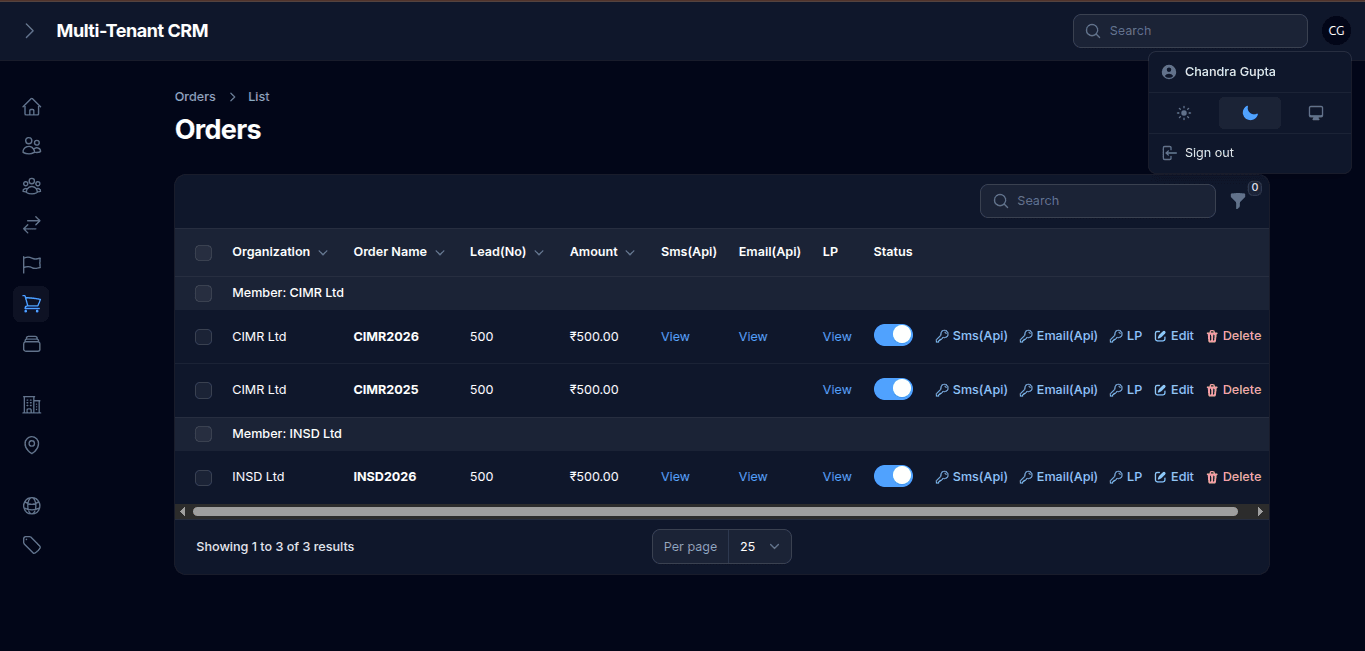Open the flag sidebar icon
This screenshot has height=651, width=1365.
pos(31,264)
